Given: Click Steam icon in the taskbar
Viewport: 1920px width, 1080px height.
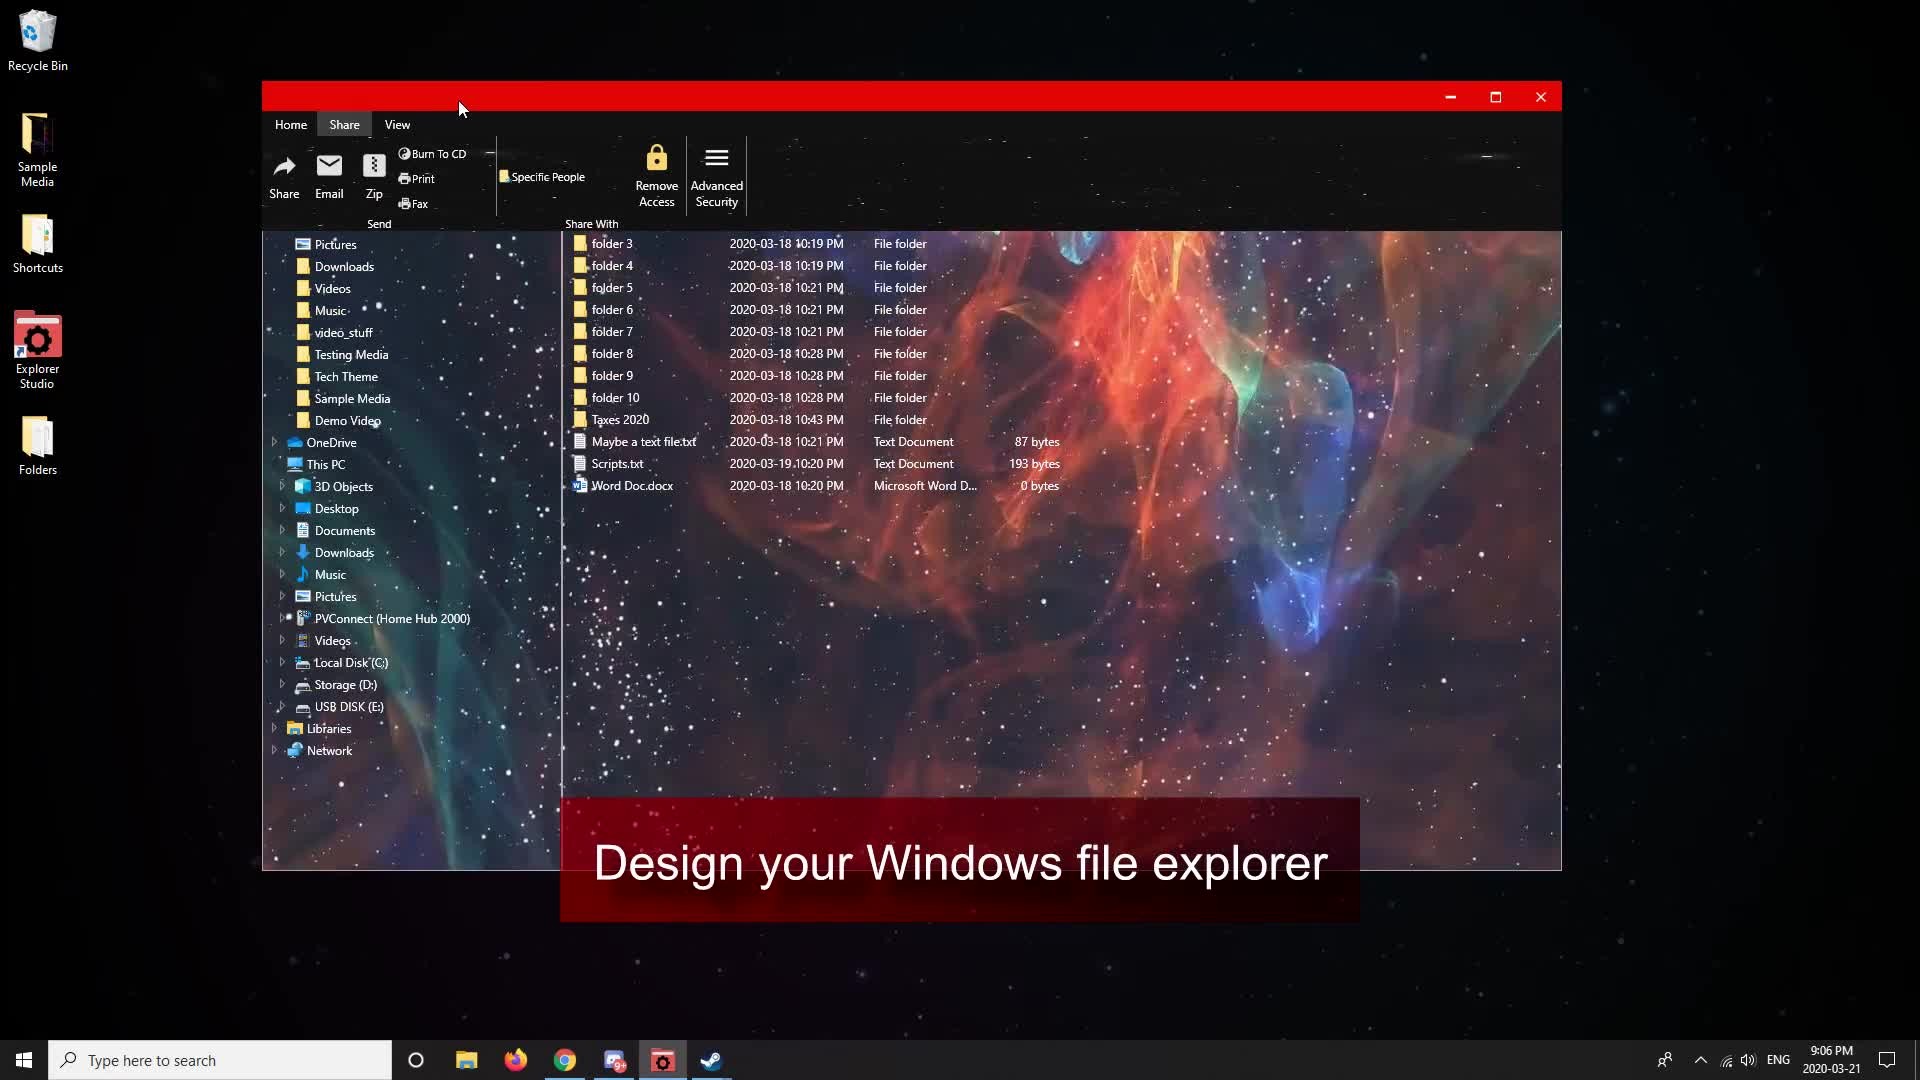Looking at the screenshot, I should [x=711, y=1060].
